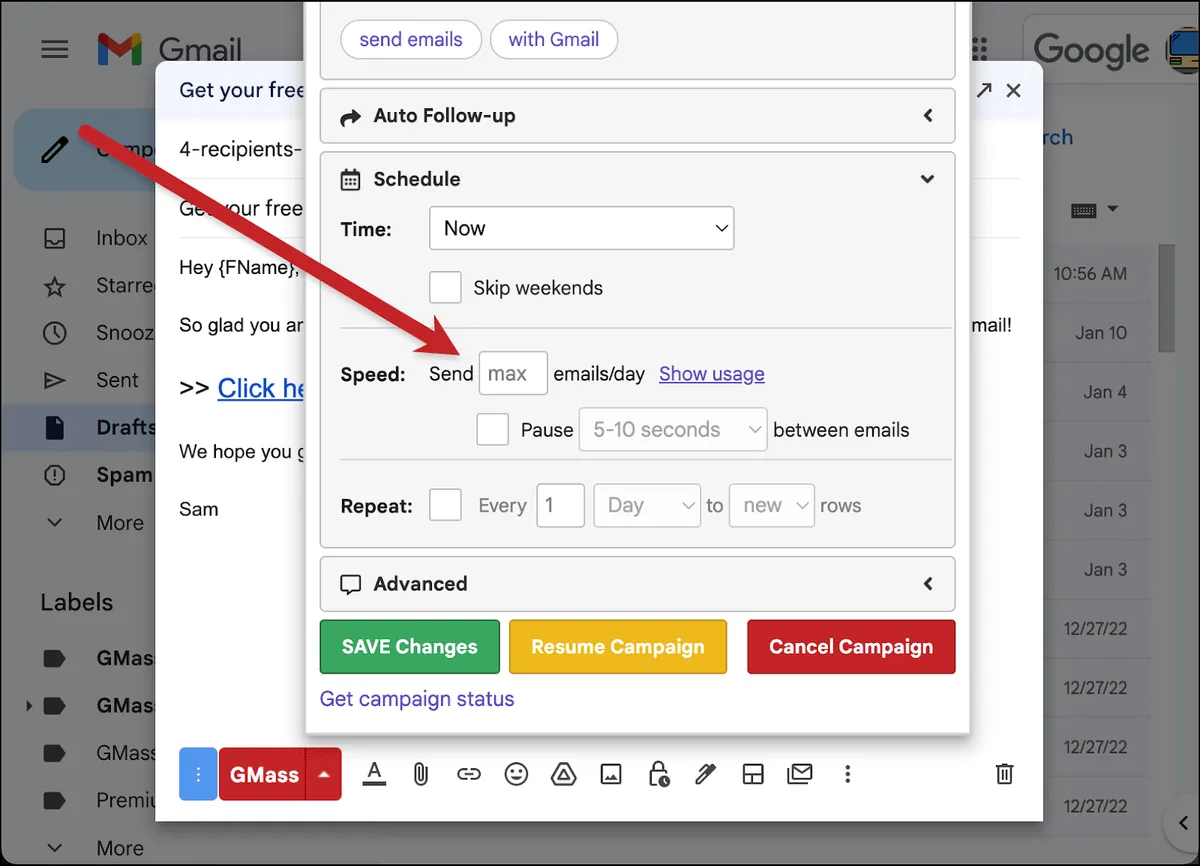Open the Inbox folder icon
1200x866 pixels.
pos(55,238)
